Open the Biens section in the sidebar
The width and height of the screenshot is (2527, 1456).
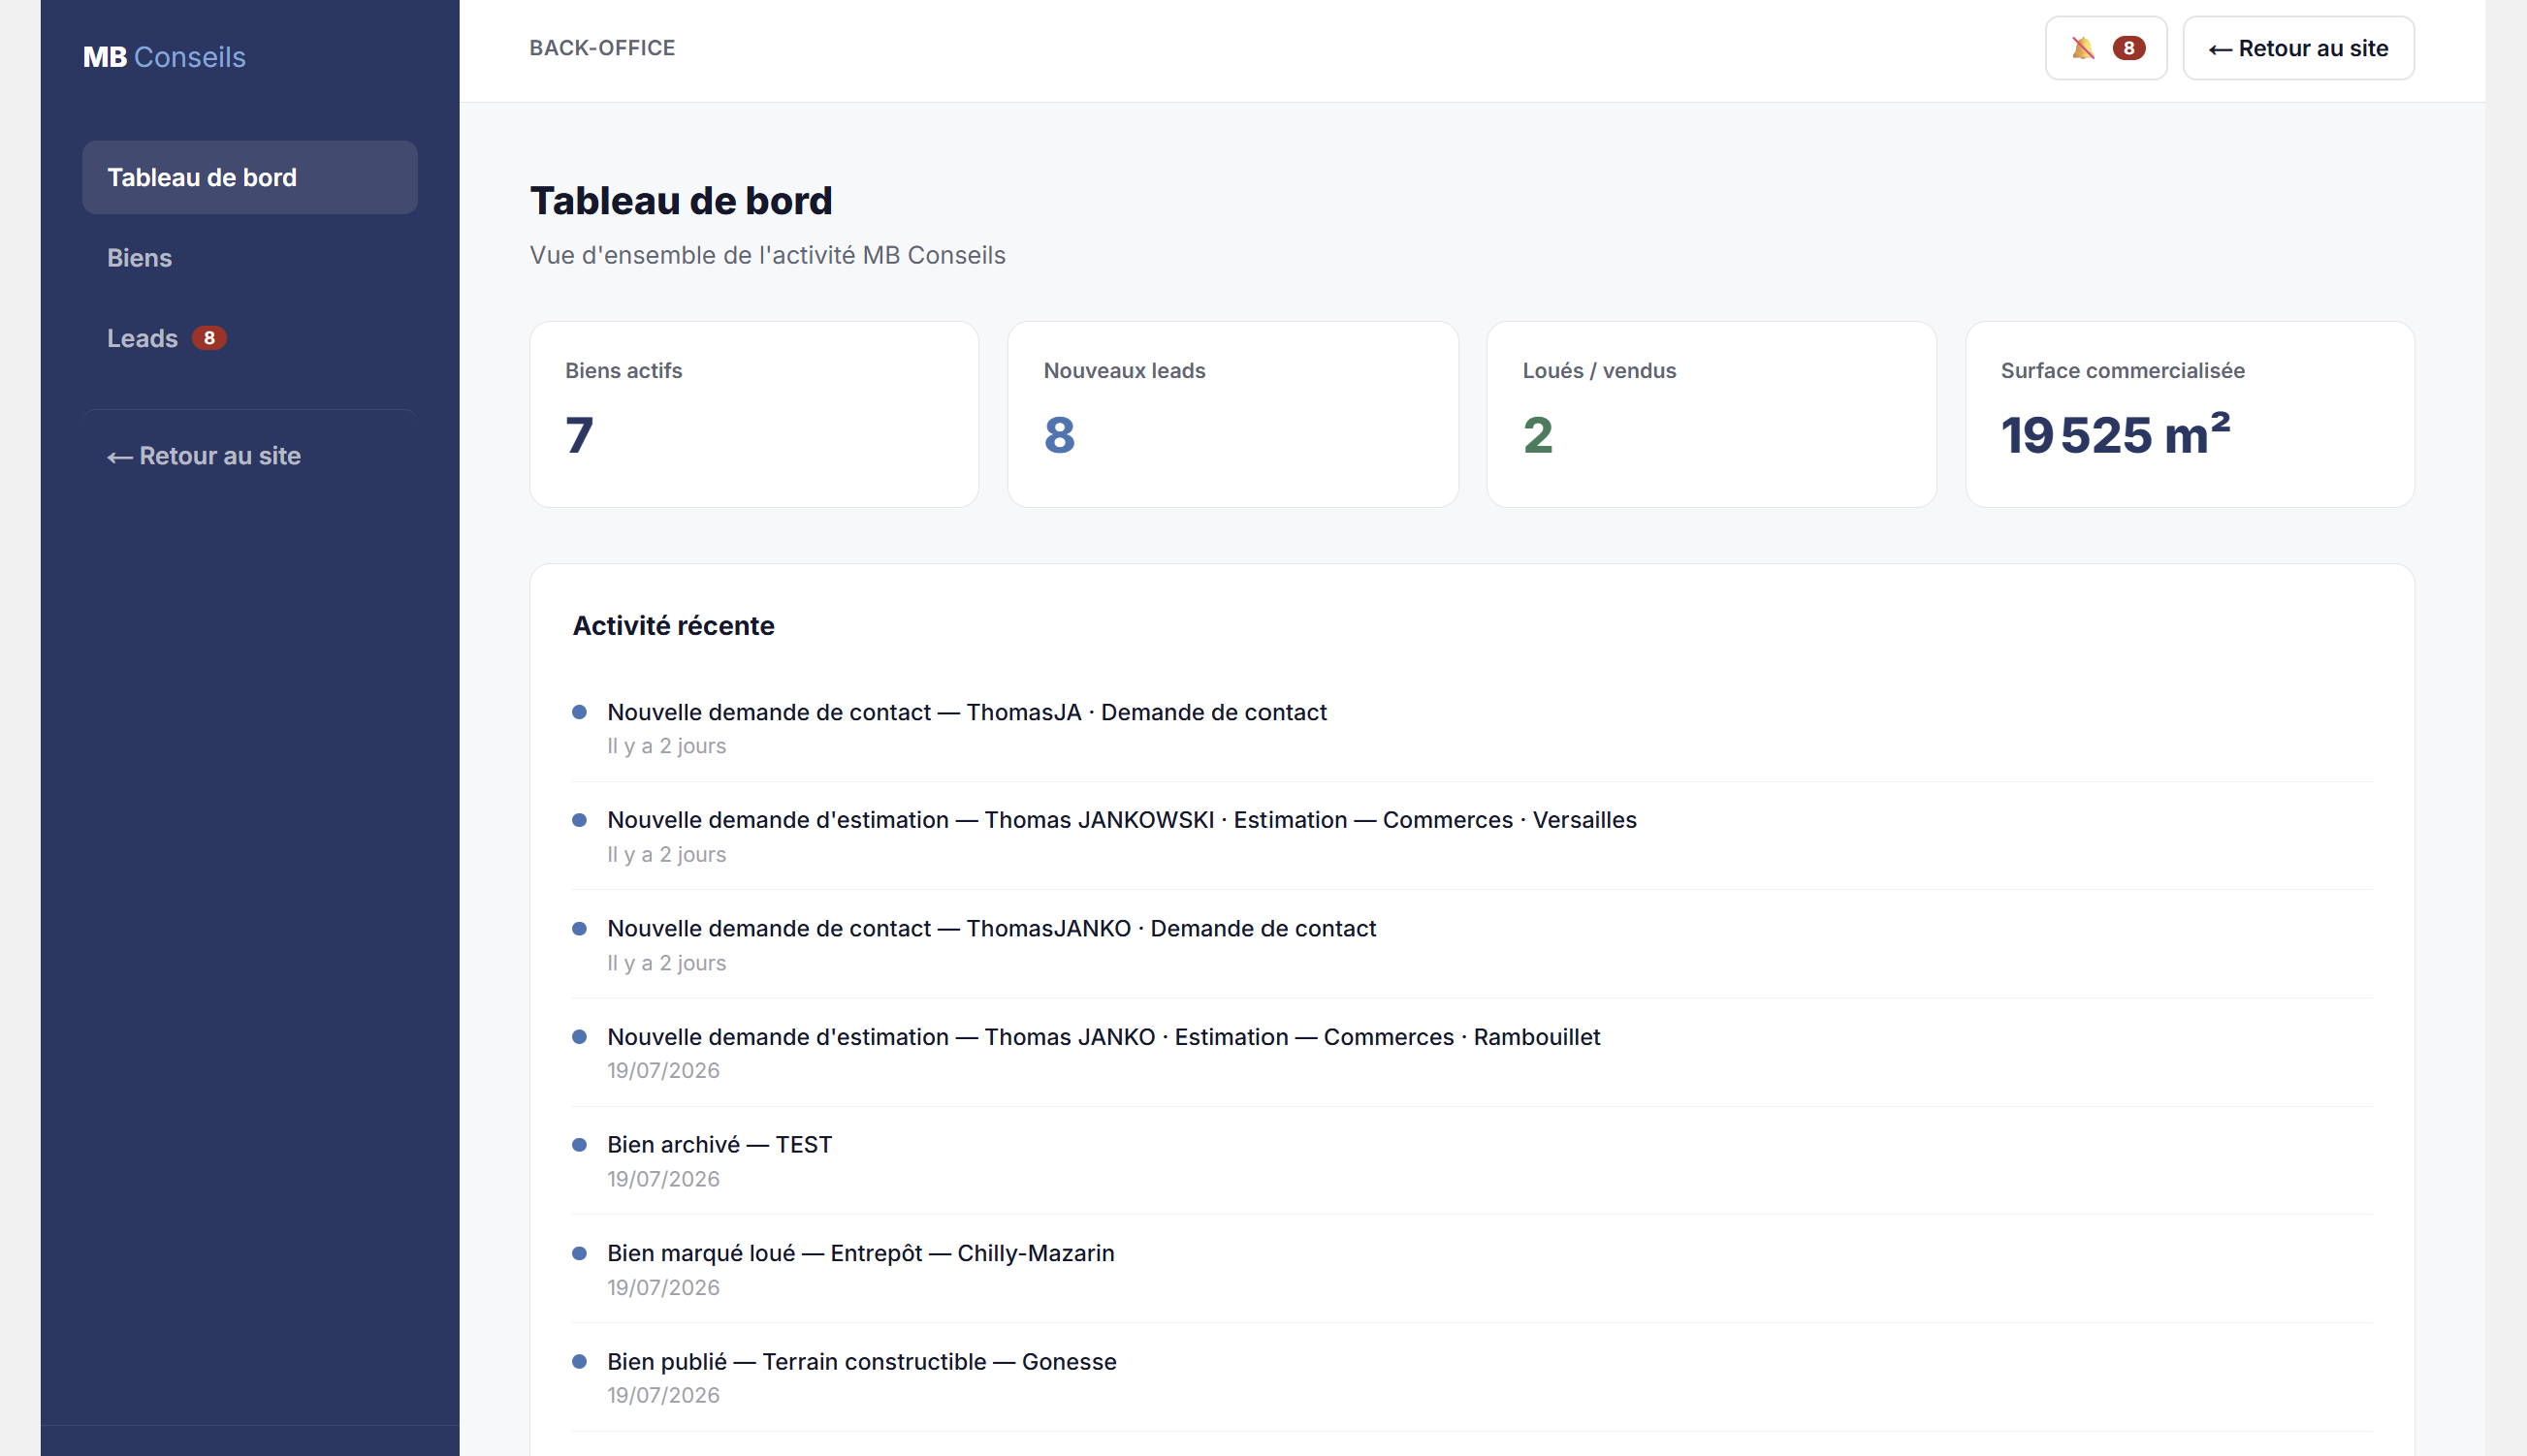[x=250, y=258]
